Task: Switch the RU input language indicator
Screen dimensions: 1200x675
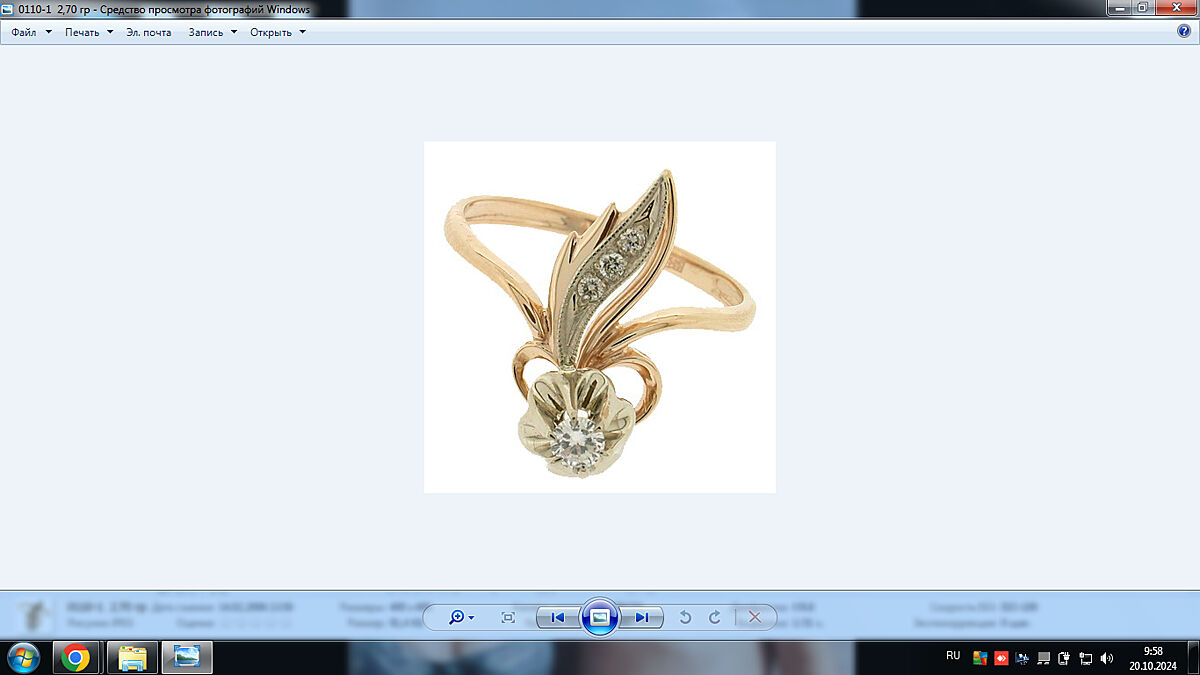Action: (x=952, y=656)
